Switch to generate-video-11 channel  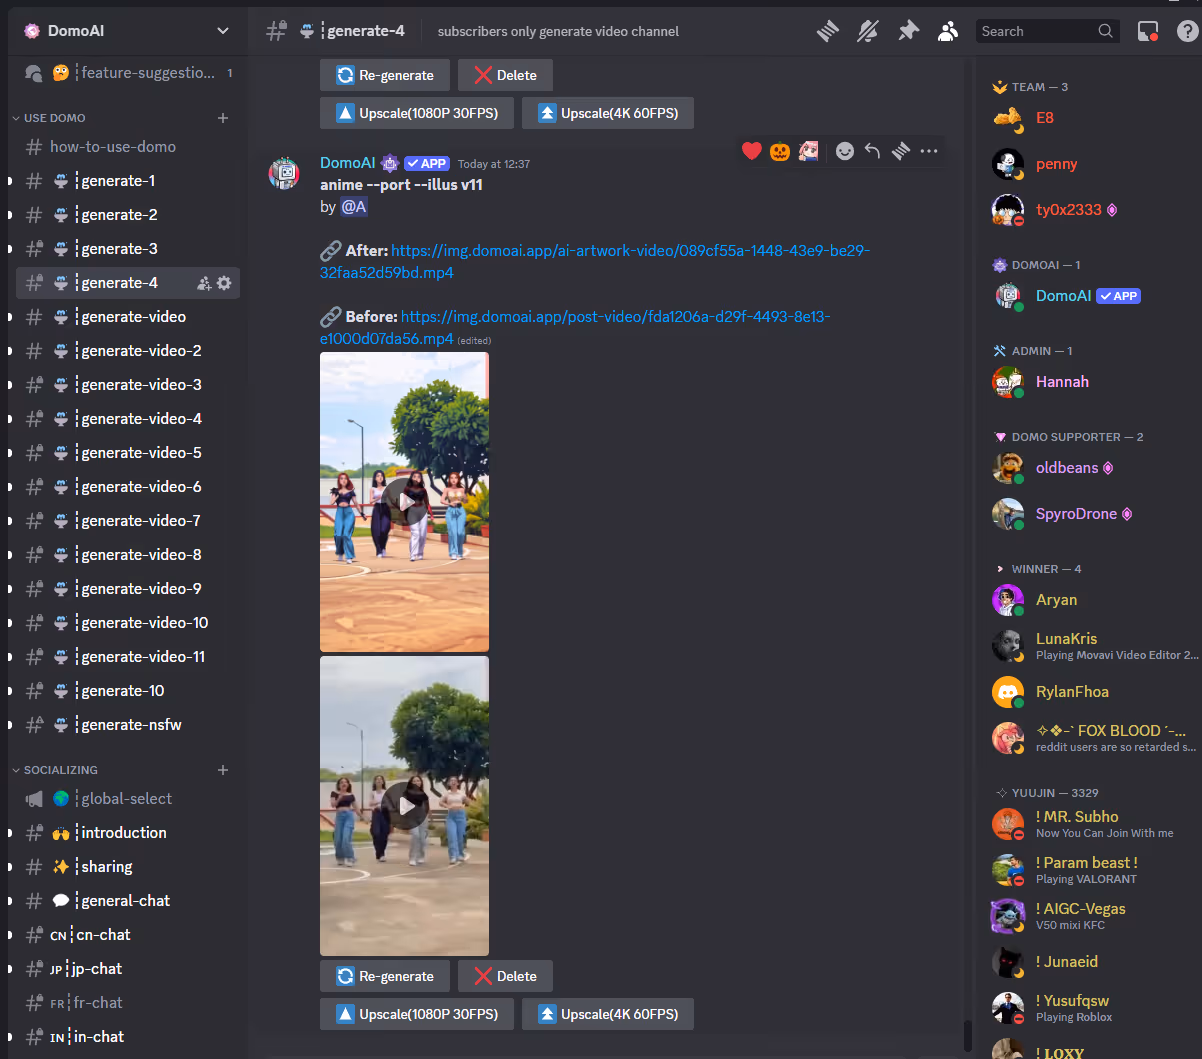128,657
